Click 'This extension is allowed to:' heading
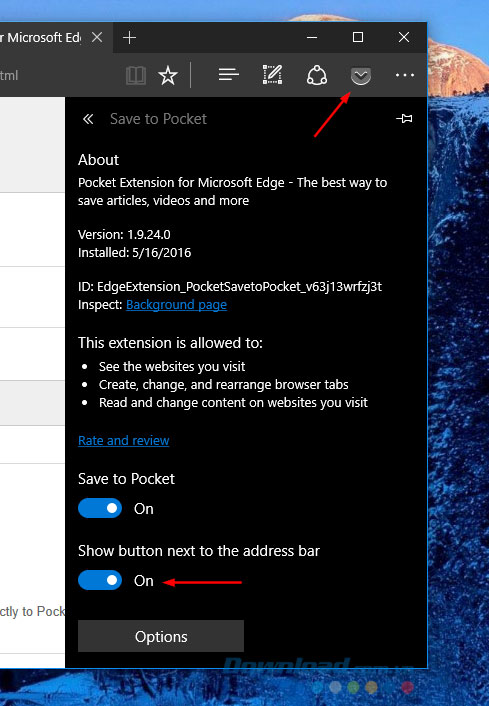Image resolution: width=489 pixels, height=706 pixels. pos(170,343)
